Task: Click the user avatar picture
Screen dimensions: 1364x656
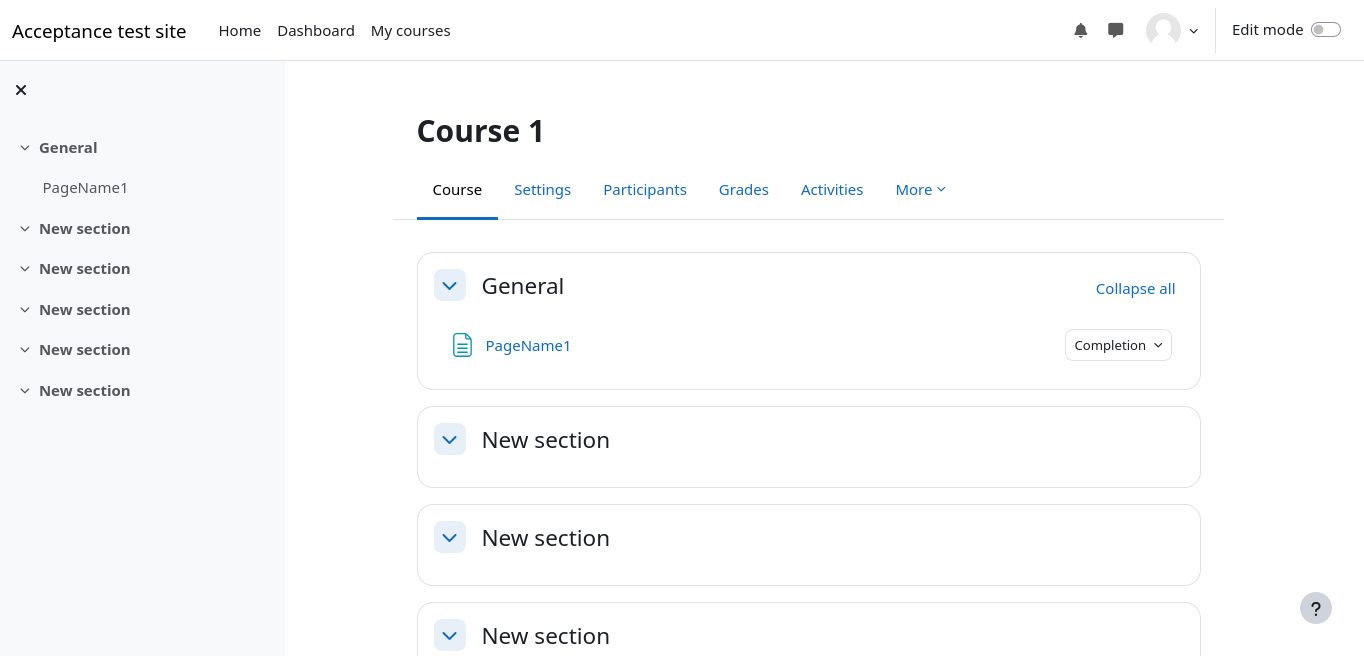Action: (1163, 31)
